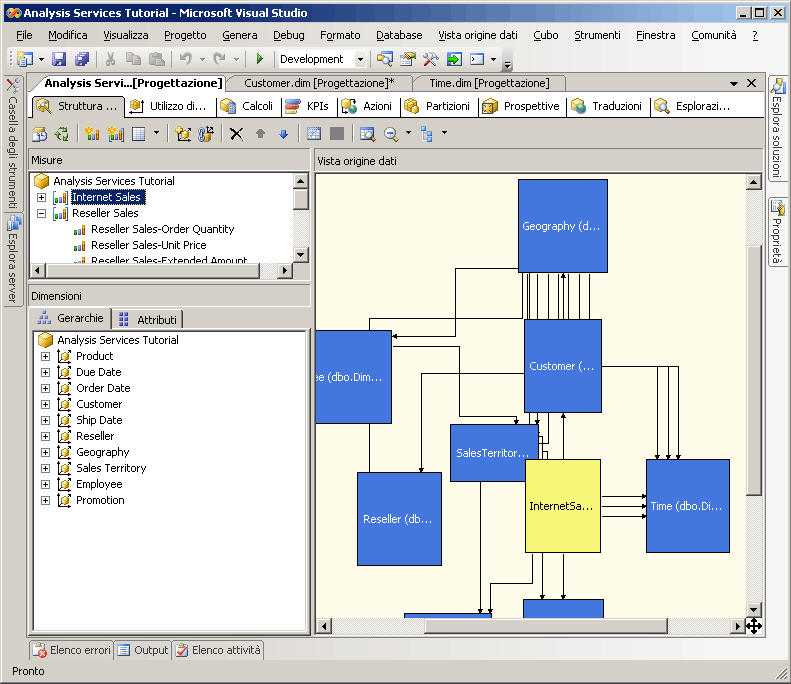Screen dimensions: 791x684
Task: Expand the Product dimension node
Action: 45,356
